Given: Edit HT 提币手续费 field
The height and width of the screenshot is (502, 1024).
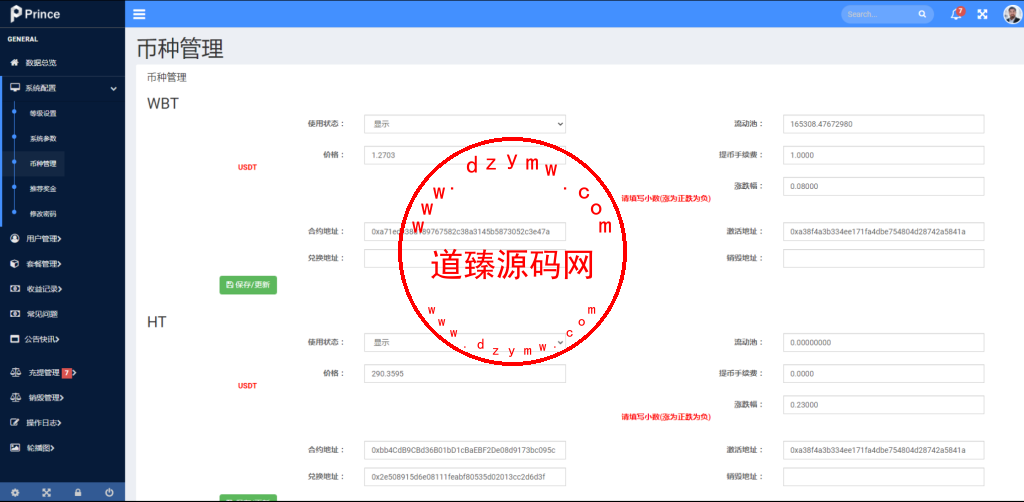Looking at the screenshot, I should pos(884,373).
